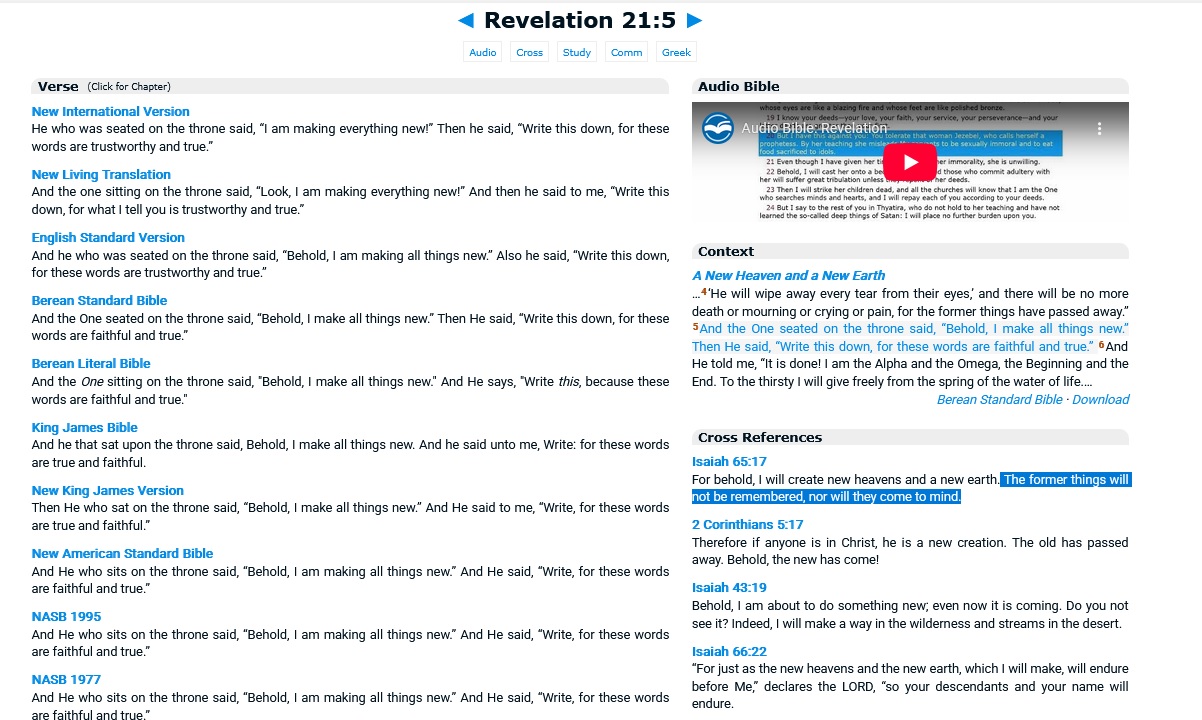Go to next verse with right arrow

pyautogui.click(x=694, y=20)
